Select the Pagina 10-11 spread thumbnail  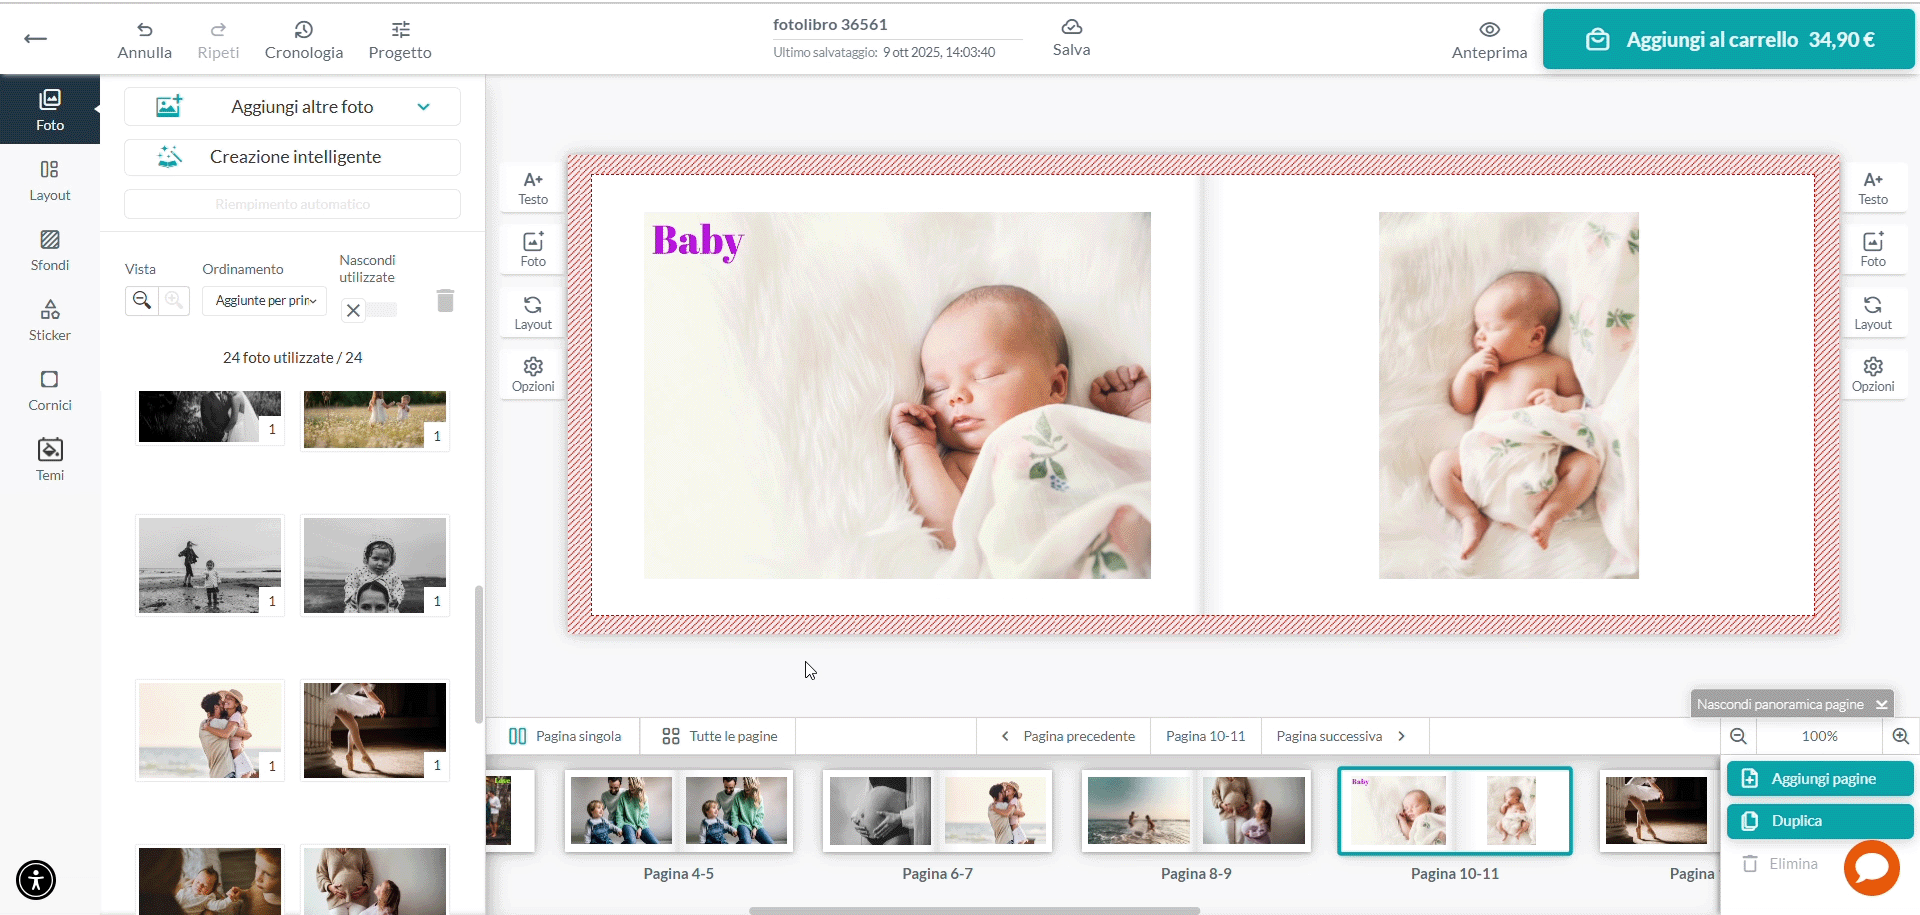point(1455,811)
